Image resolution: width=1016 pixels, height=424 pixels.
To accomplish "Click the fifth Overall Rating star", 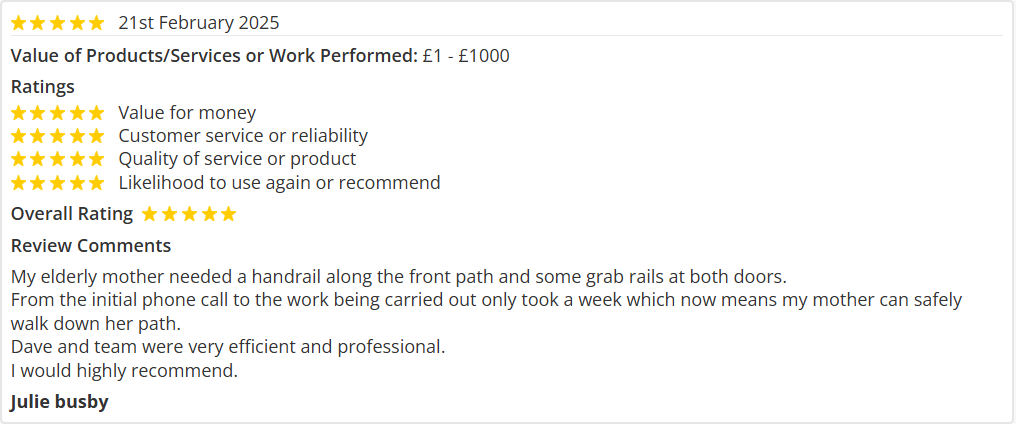I will (x=228, y=214).
